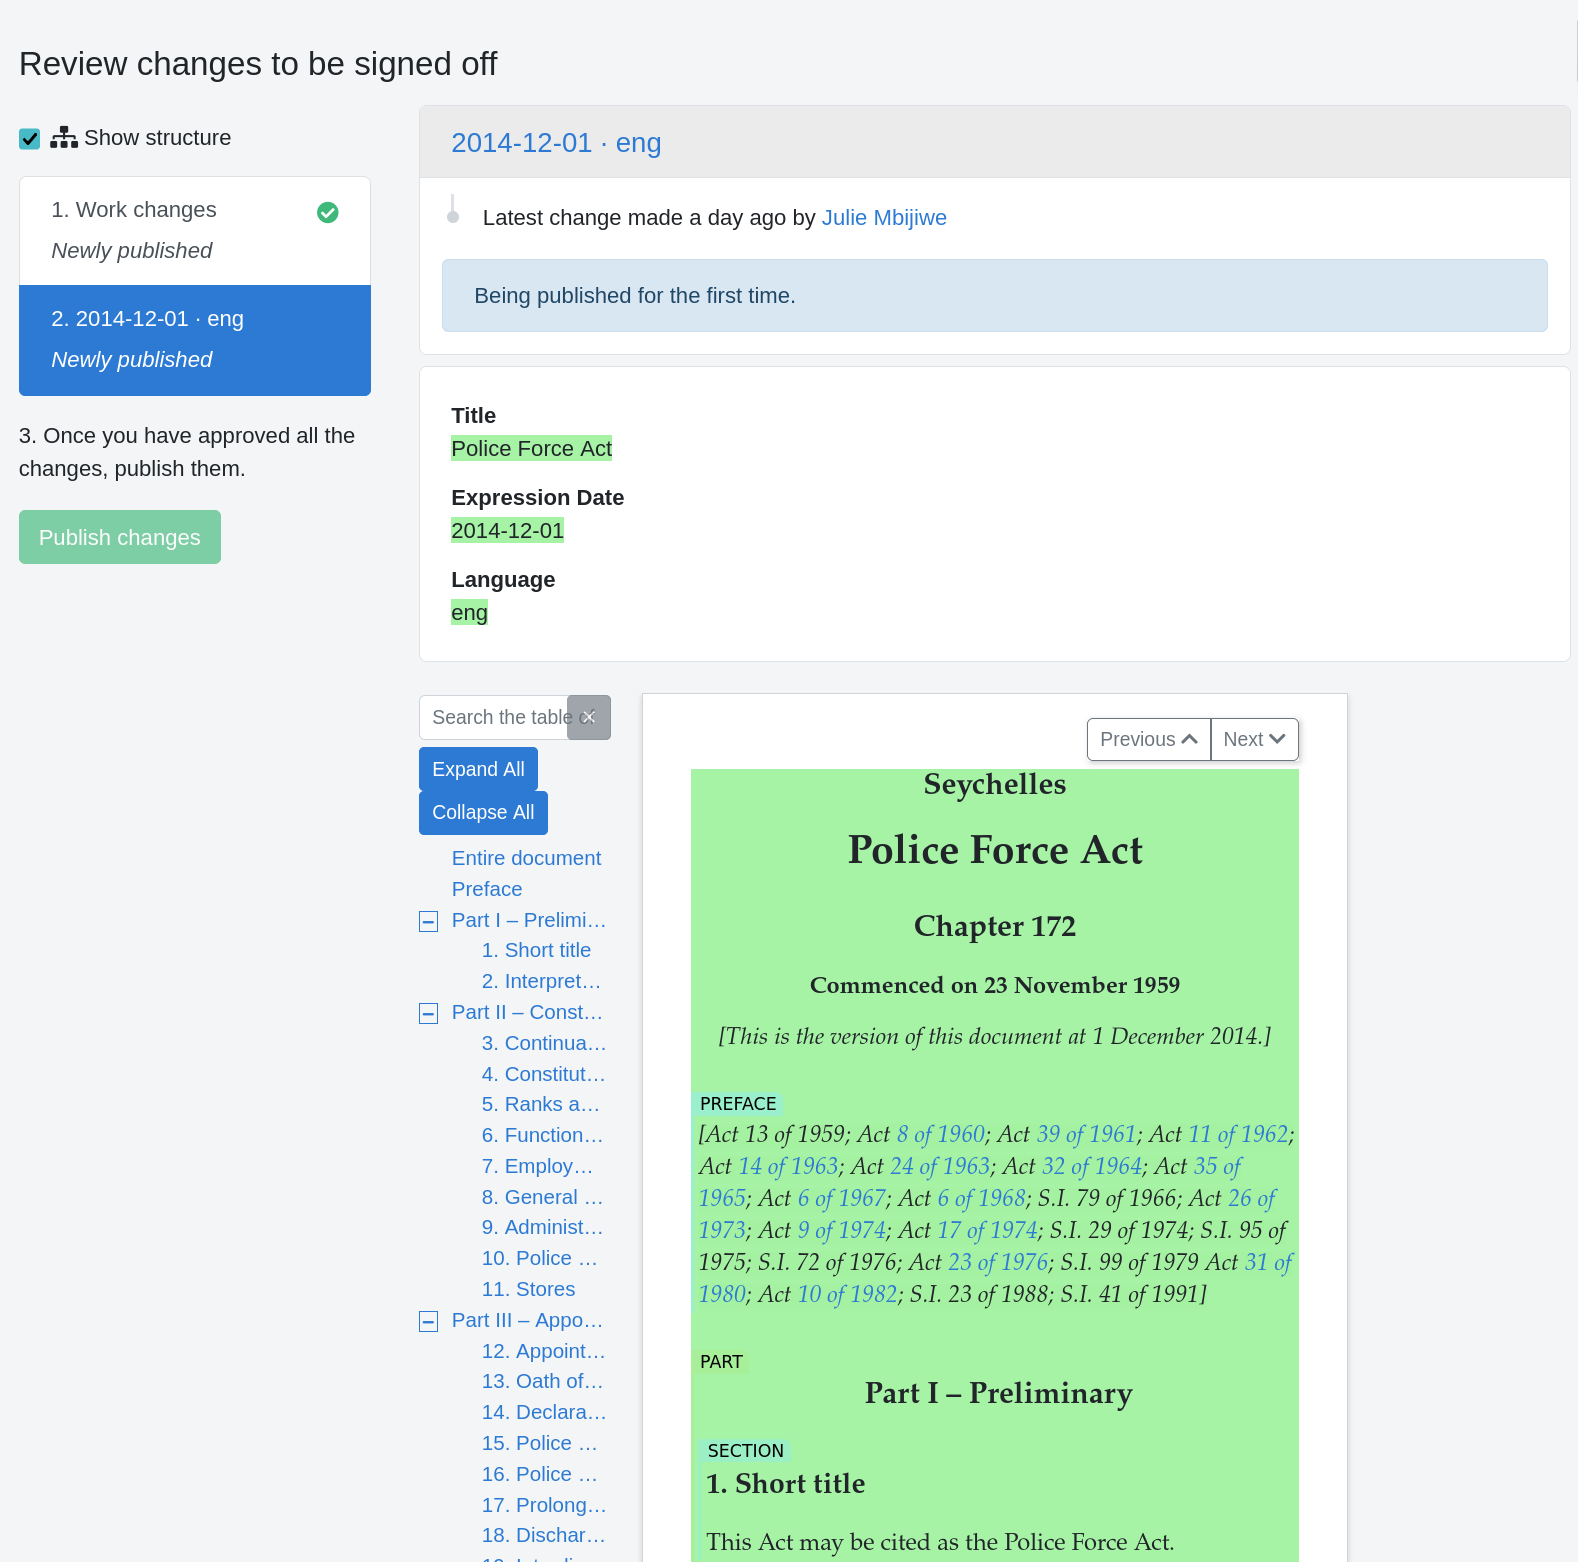Click the structure hierarchy icon
1578x1562 pixels.
tap(64, 138)
